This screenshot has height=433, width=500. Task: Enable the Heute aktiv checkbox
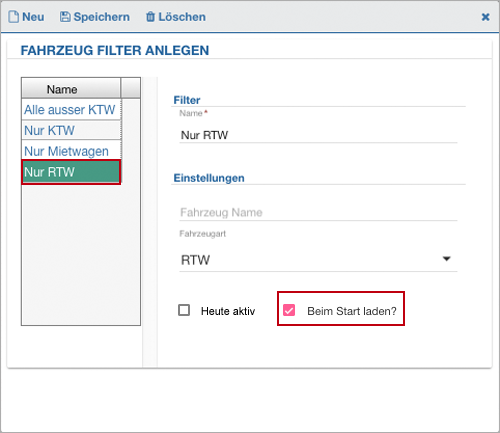point(184,310)
